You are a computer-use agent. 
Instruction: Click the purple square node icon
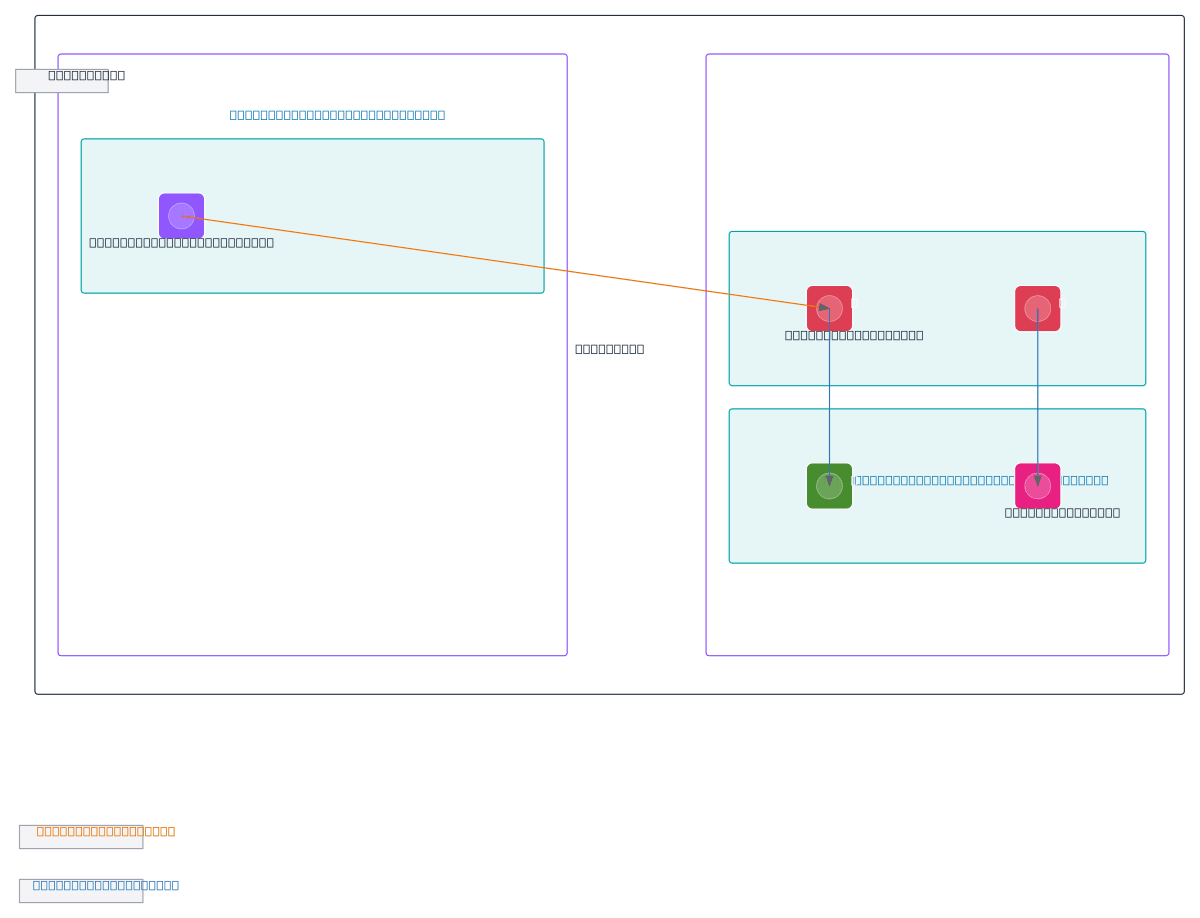click(181, 216)
